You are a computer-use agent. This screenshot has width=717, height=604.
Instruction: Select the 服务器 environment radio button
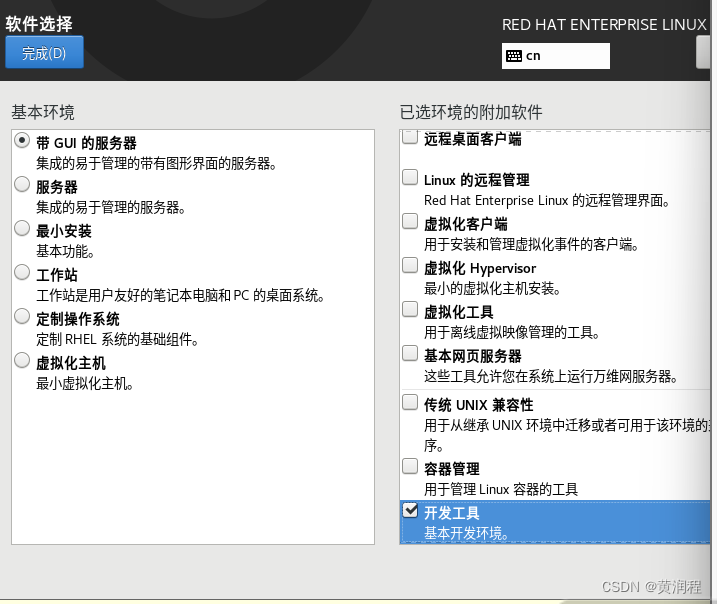pyautogui.click(x=22, y=184)
